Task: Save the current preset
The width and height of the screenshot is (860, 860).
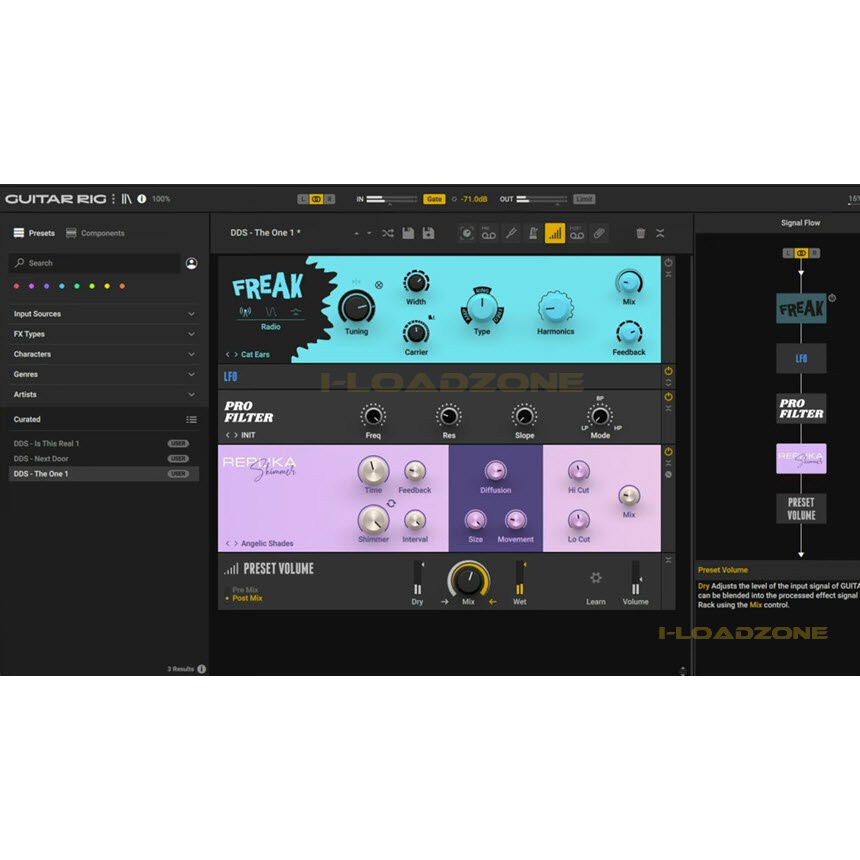Action: pyautogui.click(x=408, y=234)
